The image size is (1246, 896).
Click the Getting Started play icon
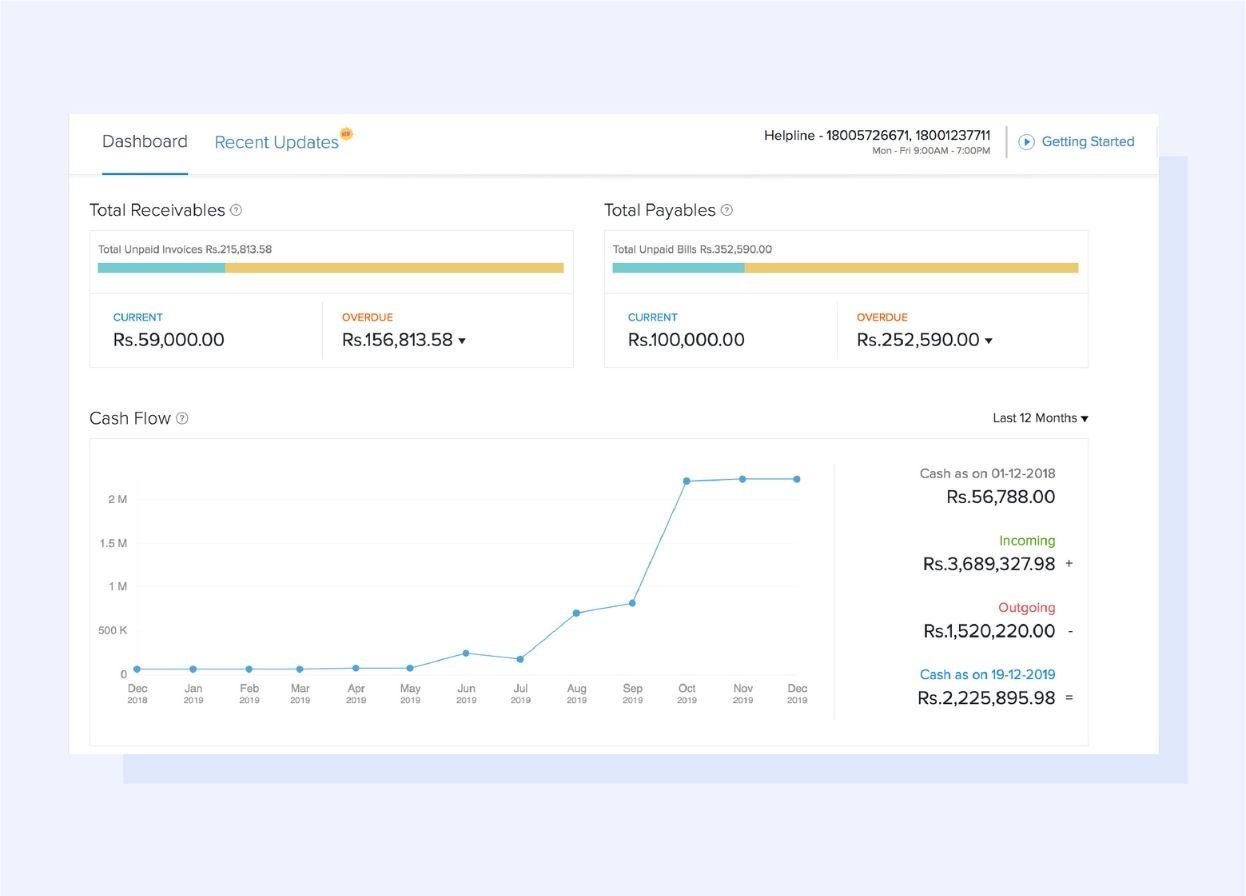(1026, 142)
